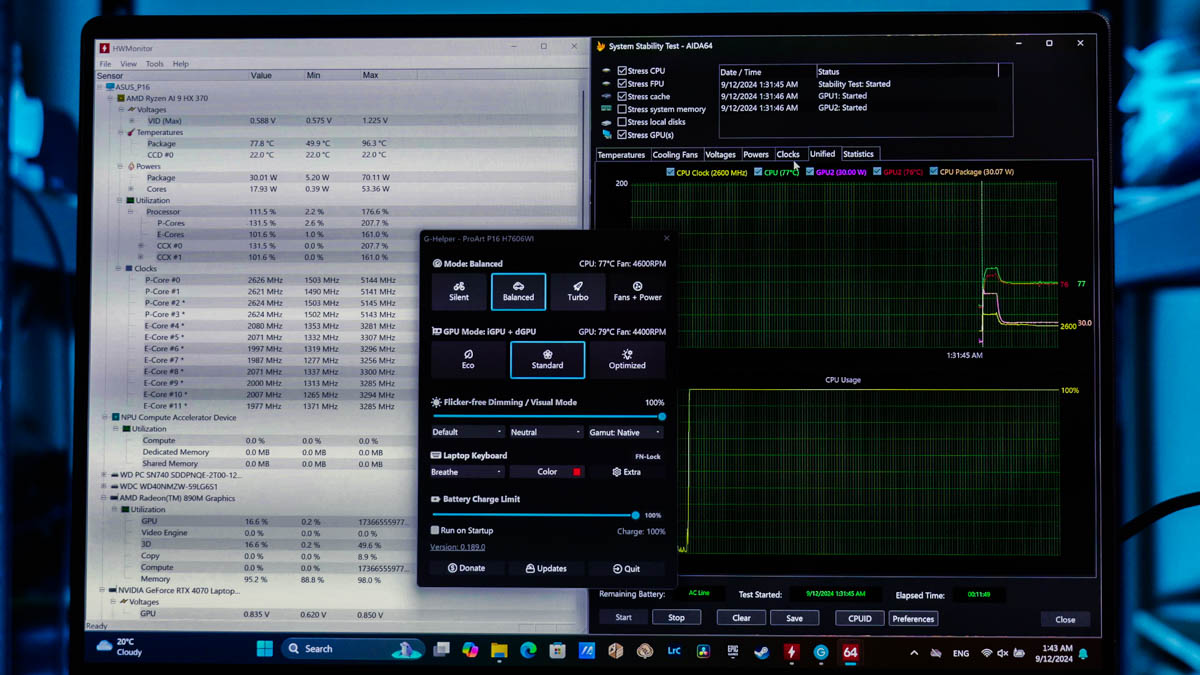The image size is (1200, 675).
Task: Click the Battery Charge Limit slider
Action: (x=535, y=515)
